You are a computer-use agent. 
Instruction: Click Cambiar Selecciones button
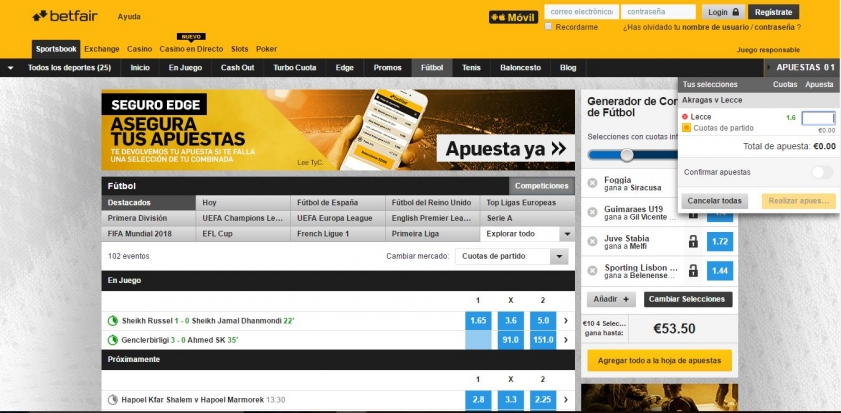click(x=688, y=299)
